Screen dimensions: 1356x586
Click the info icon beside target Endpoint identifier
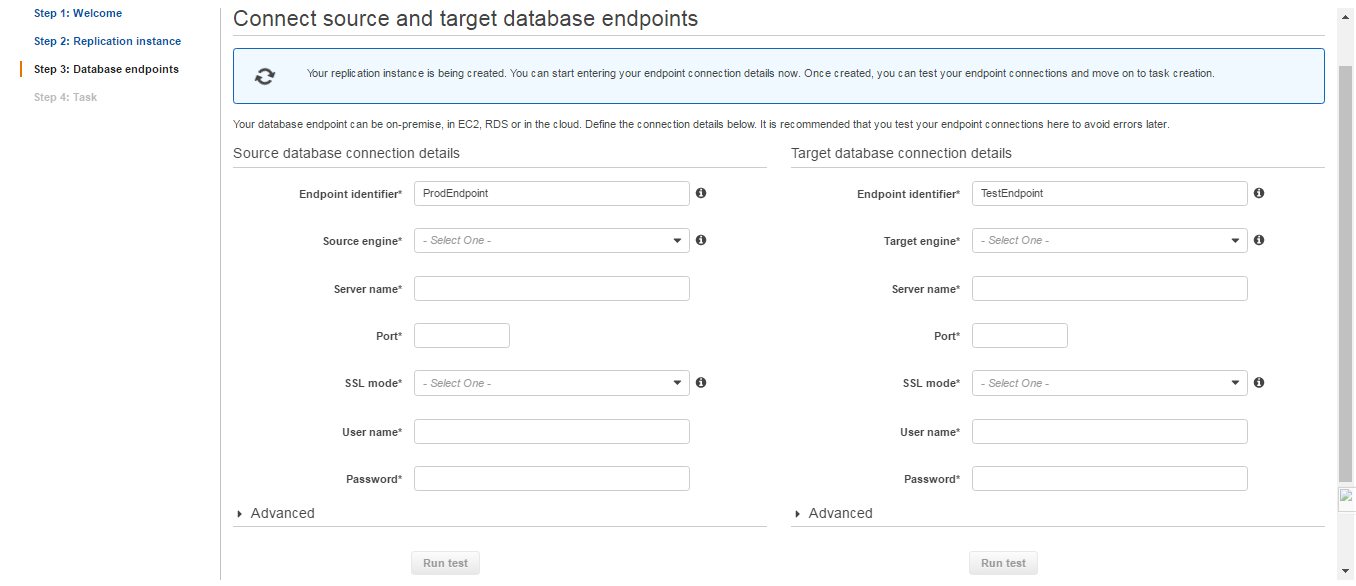[1259, 193]
